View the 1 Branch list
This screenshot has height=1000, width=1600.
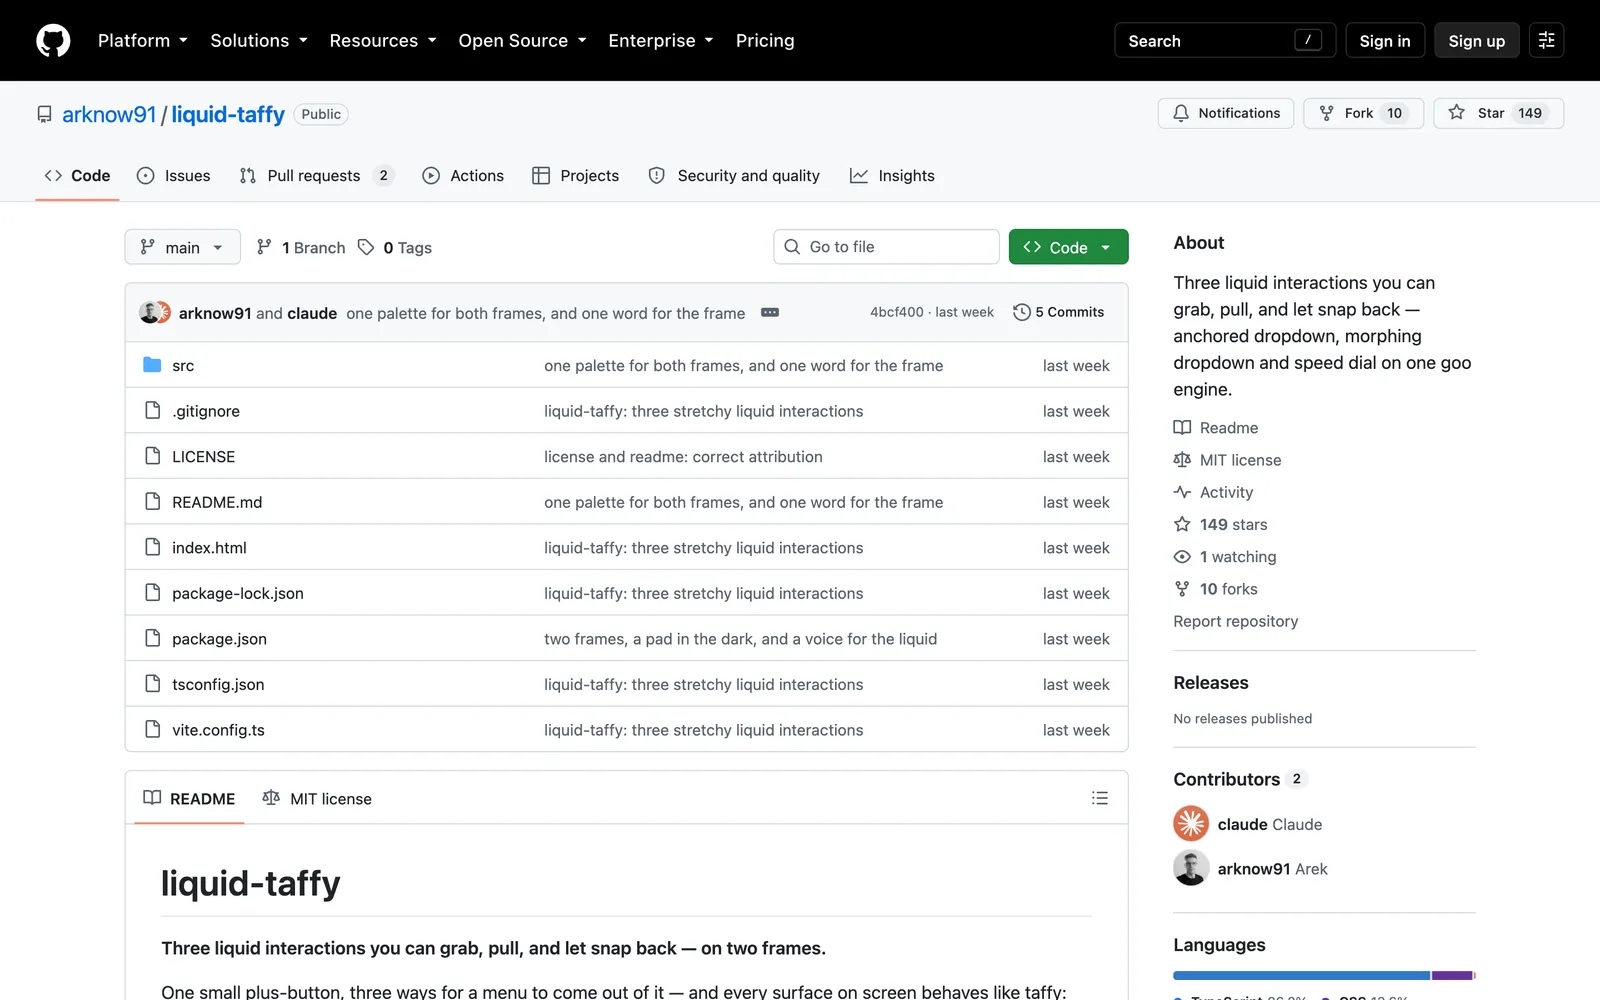point(301,247)
